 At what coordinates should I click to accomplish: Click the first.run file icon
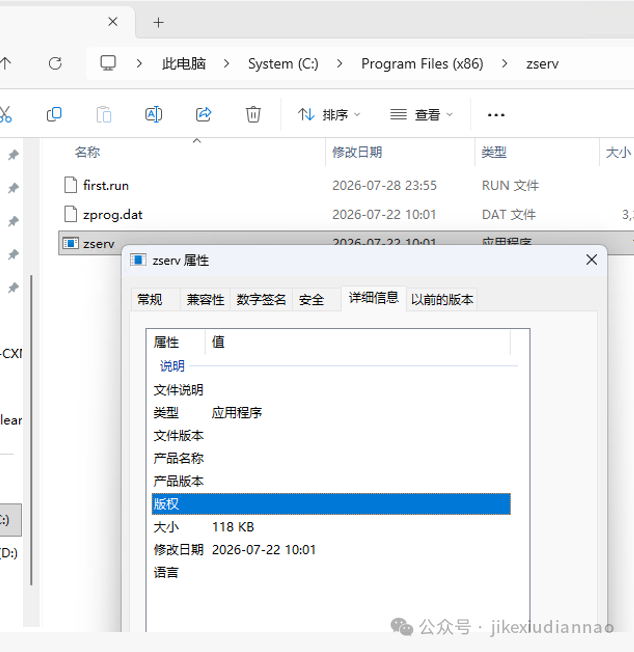tap(71, 185)
